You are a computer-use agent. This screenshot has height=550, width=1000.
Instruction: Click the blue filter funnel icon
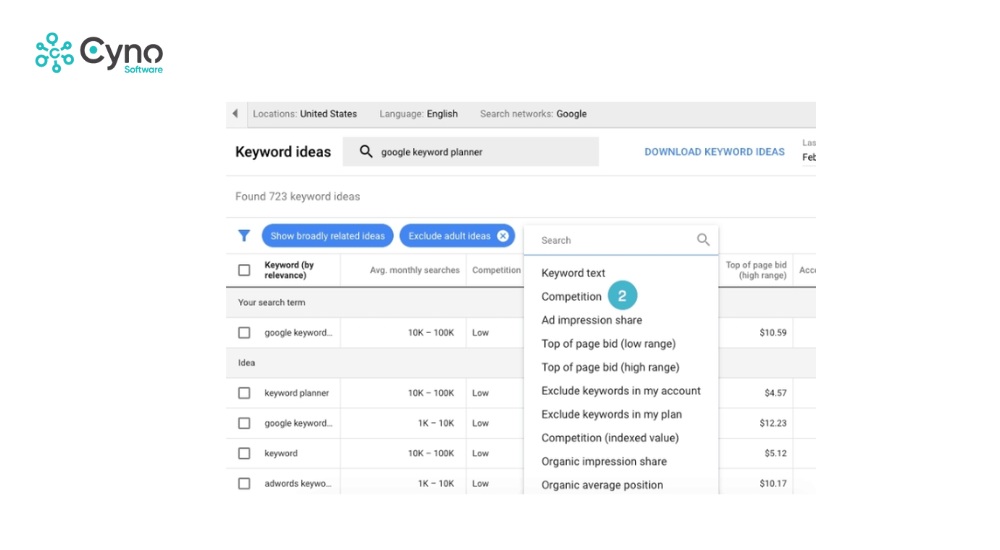(x=244, y=236)
